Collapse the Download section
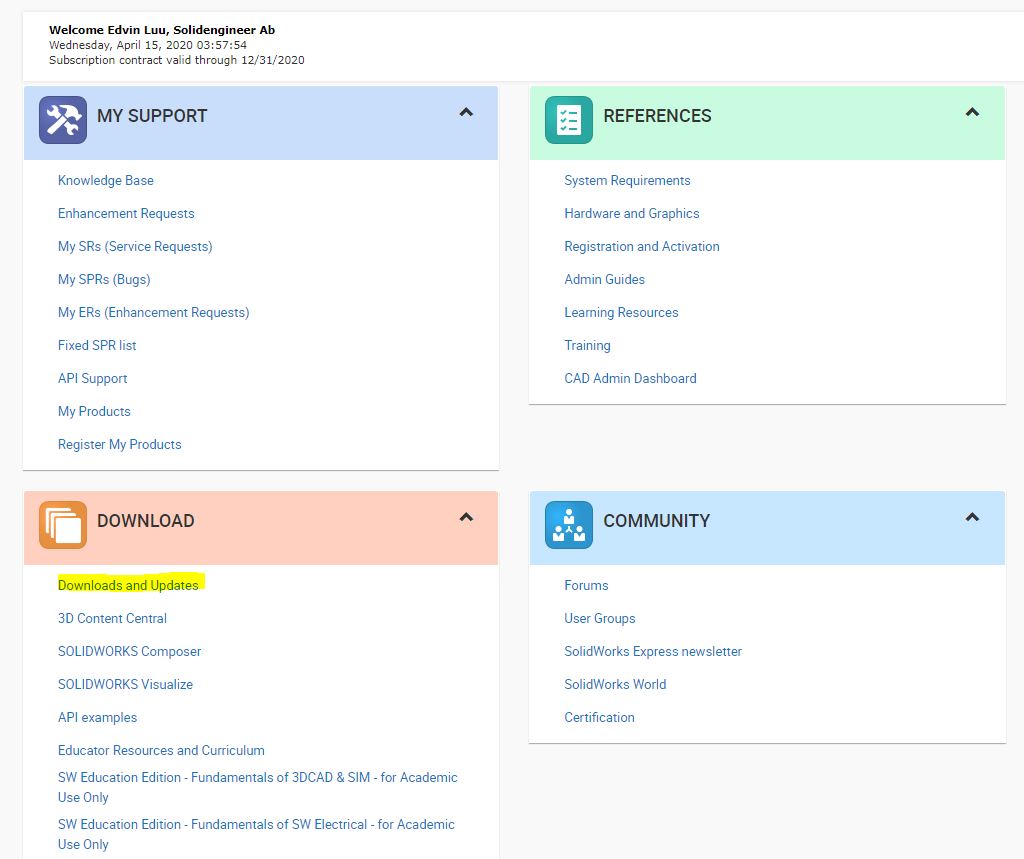This screenshot has width=1024, height=859. (x=466, y=518)
